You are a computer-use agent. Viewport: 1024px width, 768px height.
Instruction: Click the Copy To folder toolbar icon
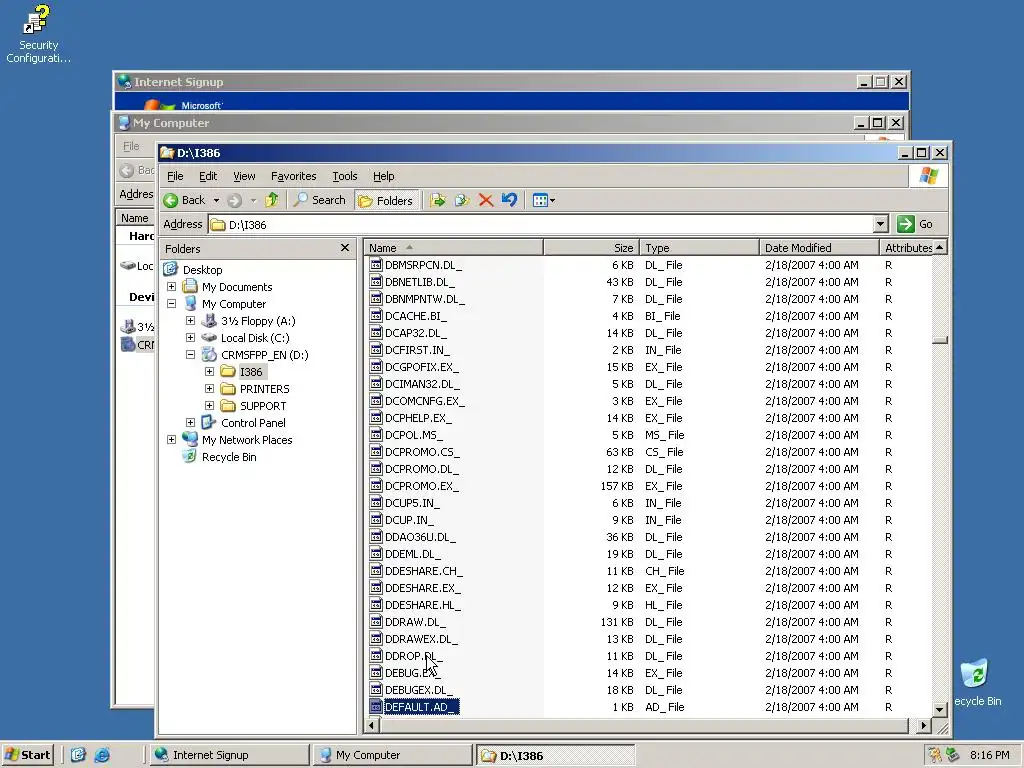pyautogui.click(x=462, y=200)
